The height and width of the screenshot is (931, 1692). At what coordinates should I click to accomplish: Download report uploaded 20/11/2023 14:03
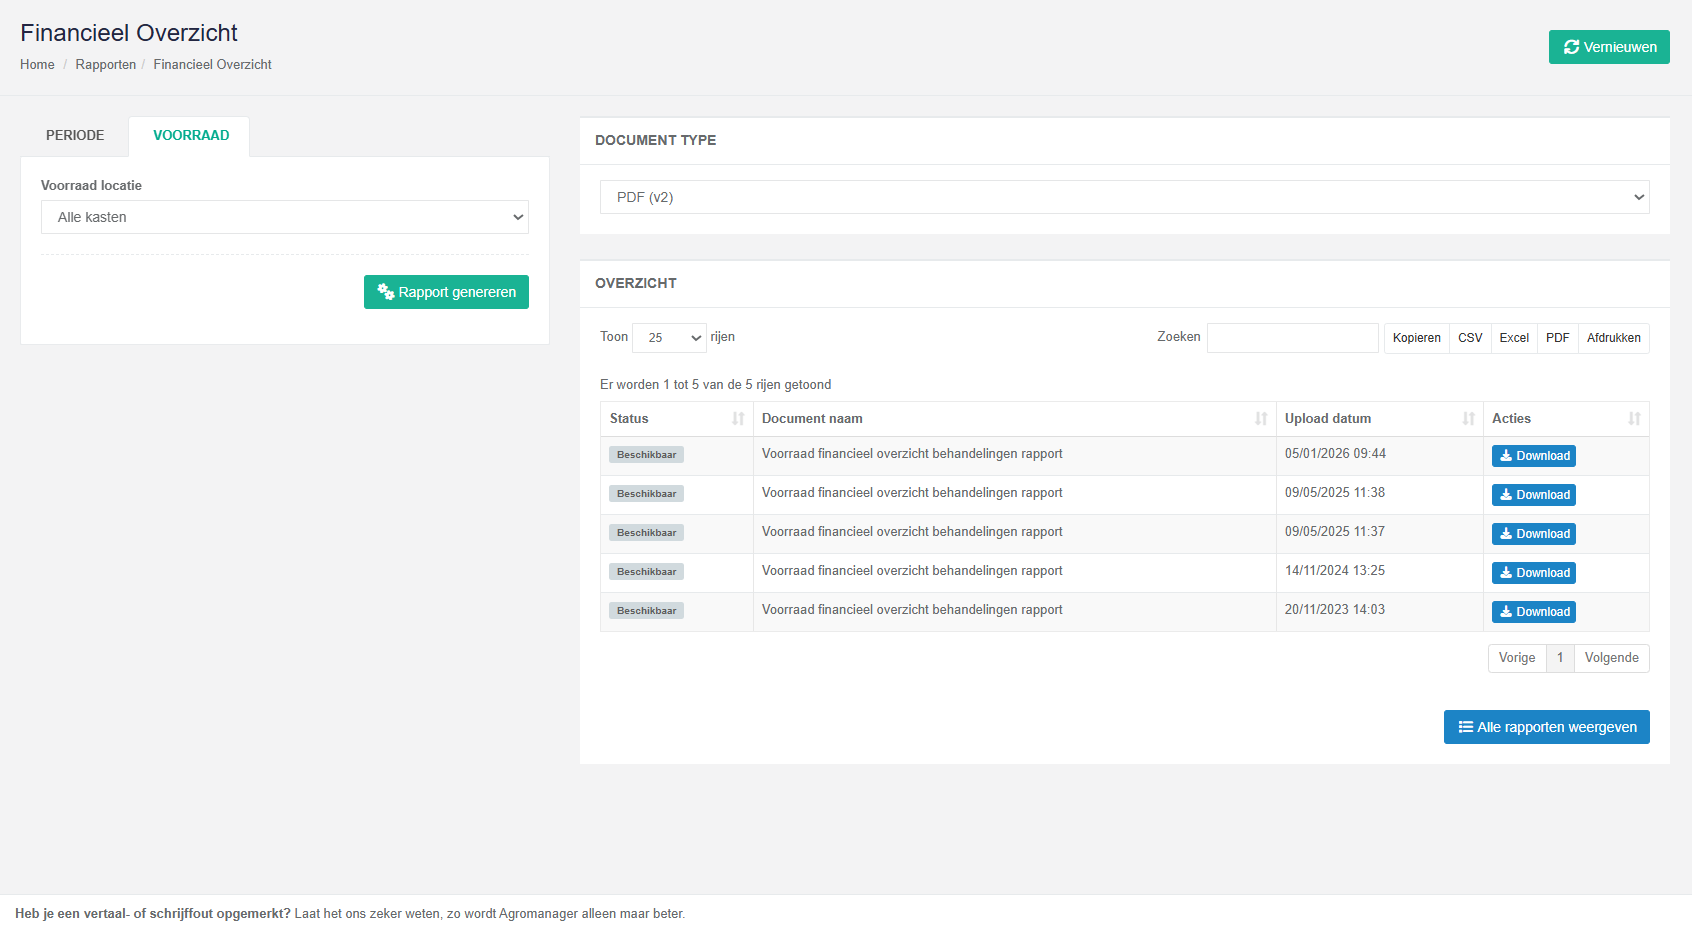pyautogui.click(x=1534, y=612)
